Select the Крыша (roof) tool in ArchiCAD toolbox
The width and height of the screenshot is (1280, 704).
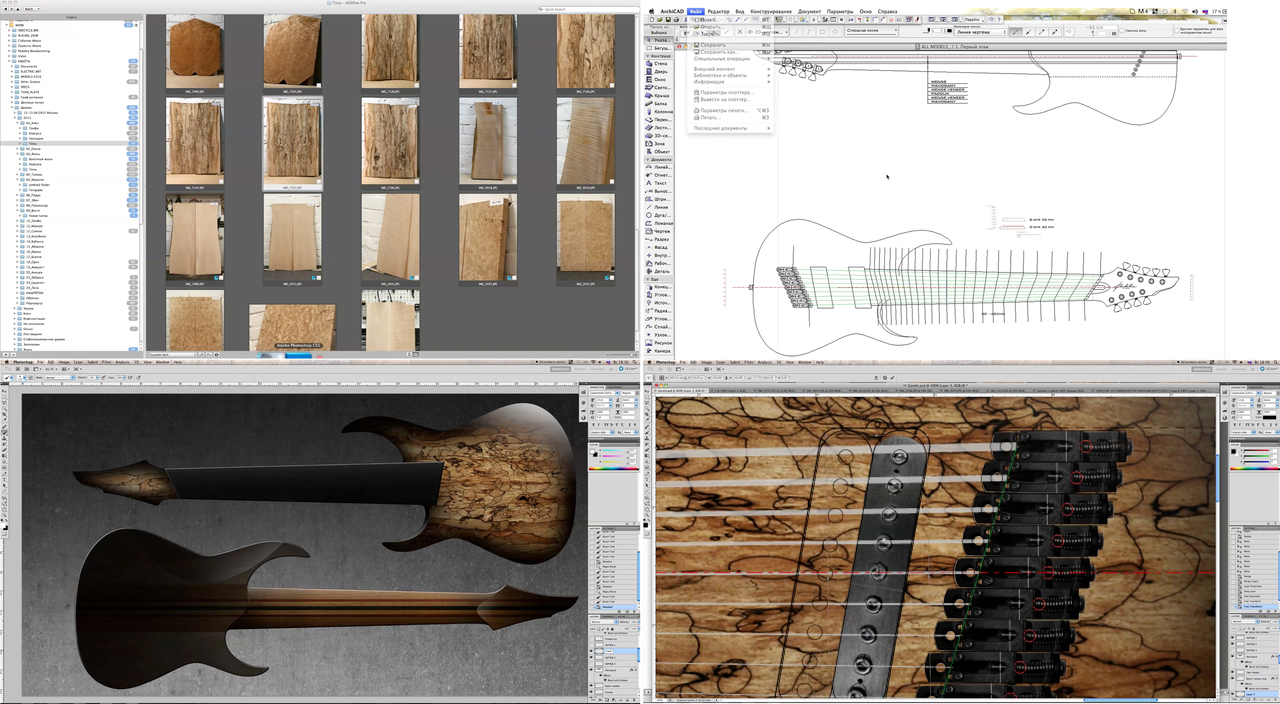(658, 96)
